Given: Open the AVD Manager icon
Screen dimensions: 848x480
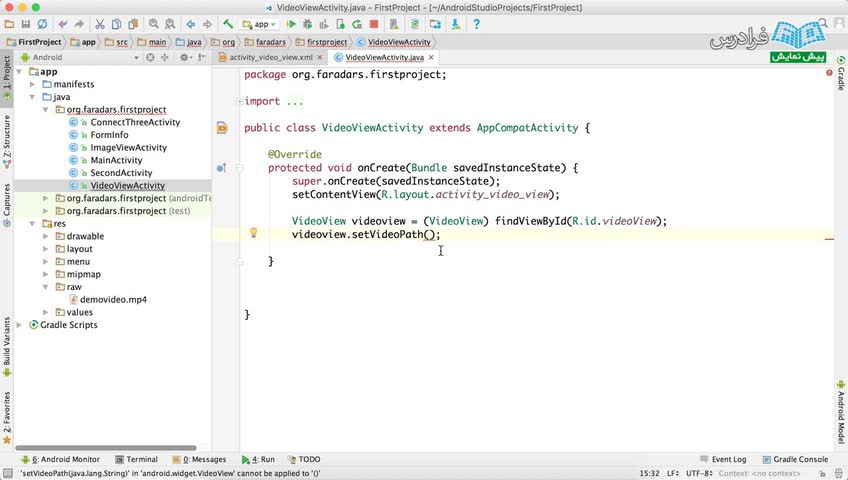Looking at the screenshot, I should click(x=394, y=24).
